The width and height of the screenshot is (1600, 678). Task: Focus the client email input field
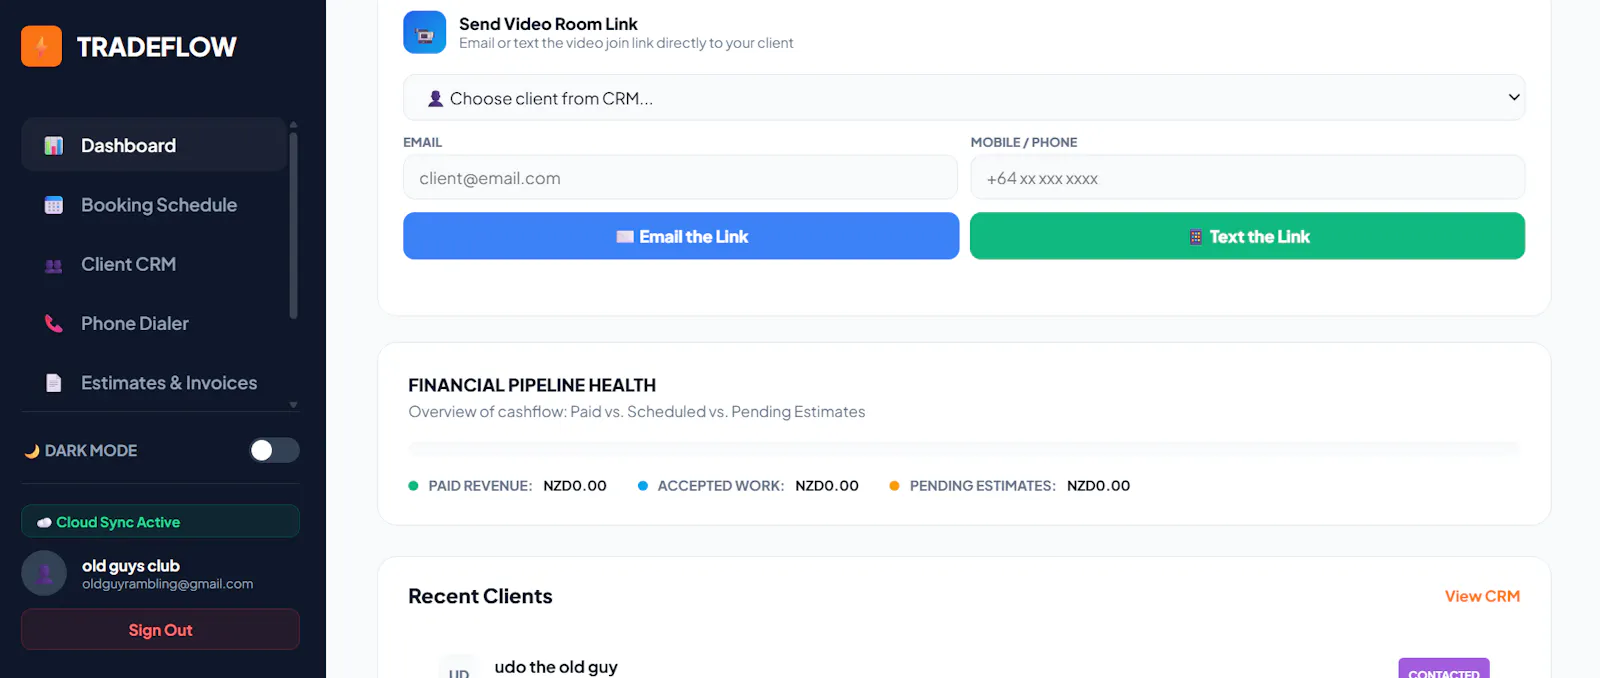point(680,178)
